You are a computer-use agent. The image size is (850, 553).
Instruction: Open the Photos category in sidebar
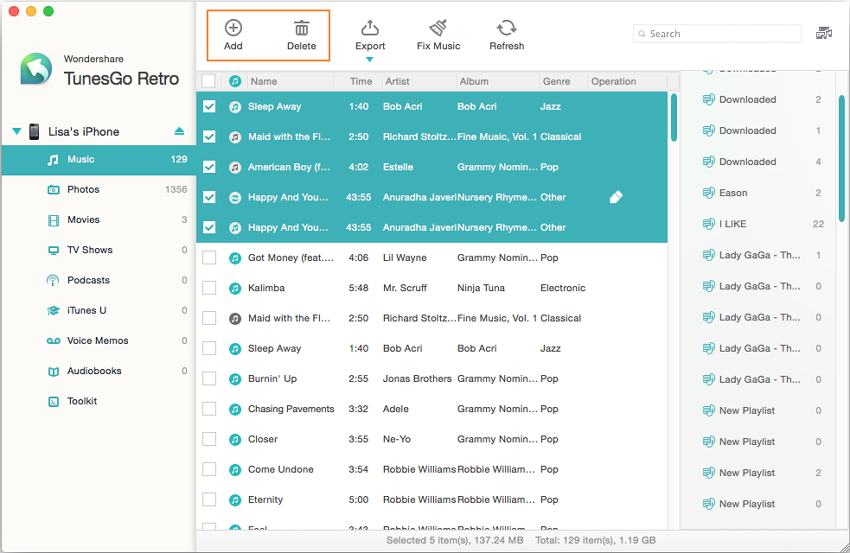point(83,189)
